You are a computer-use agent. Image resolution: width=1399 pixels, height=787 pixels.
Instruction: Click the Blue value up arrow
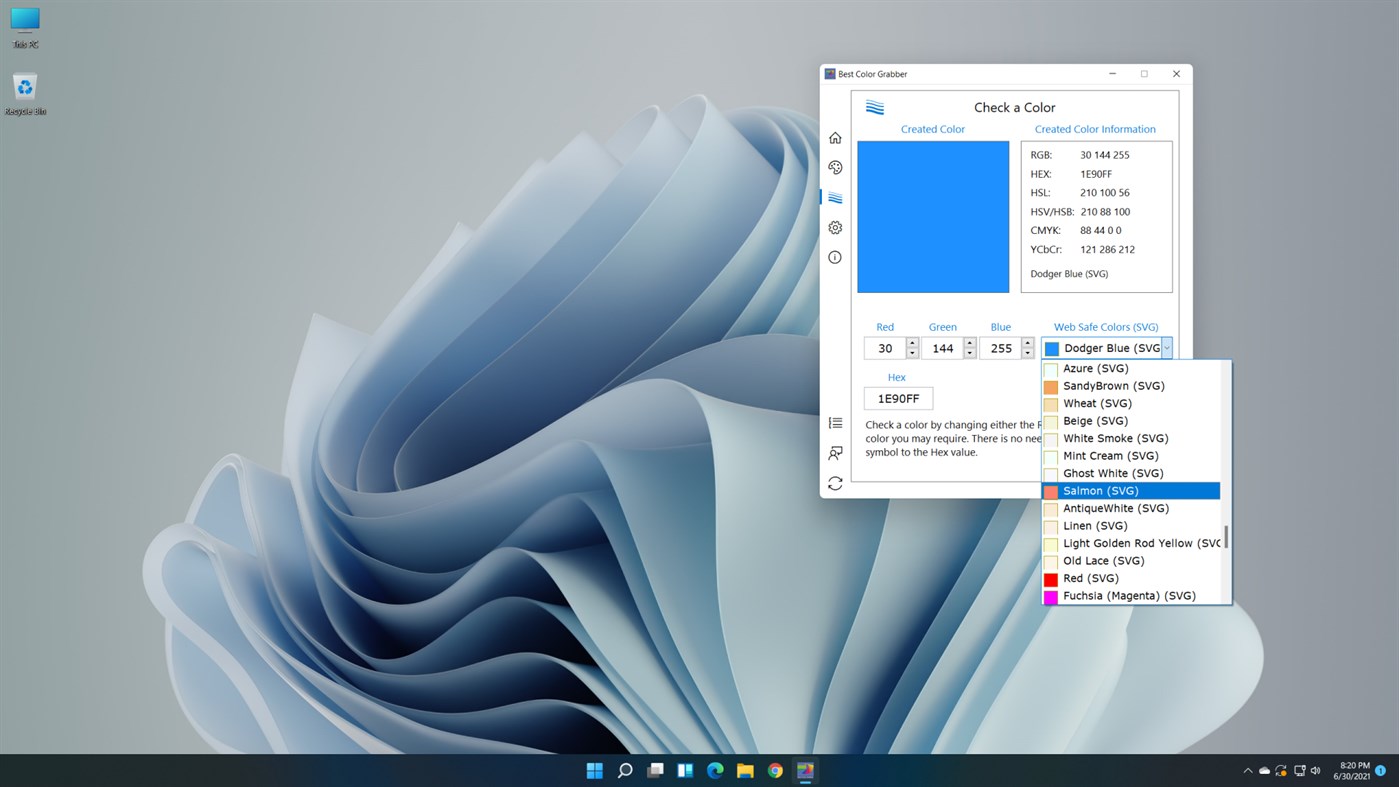click(x=1027, y=343)
